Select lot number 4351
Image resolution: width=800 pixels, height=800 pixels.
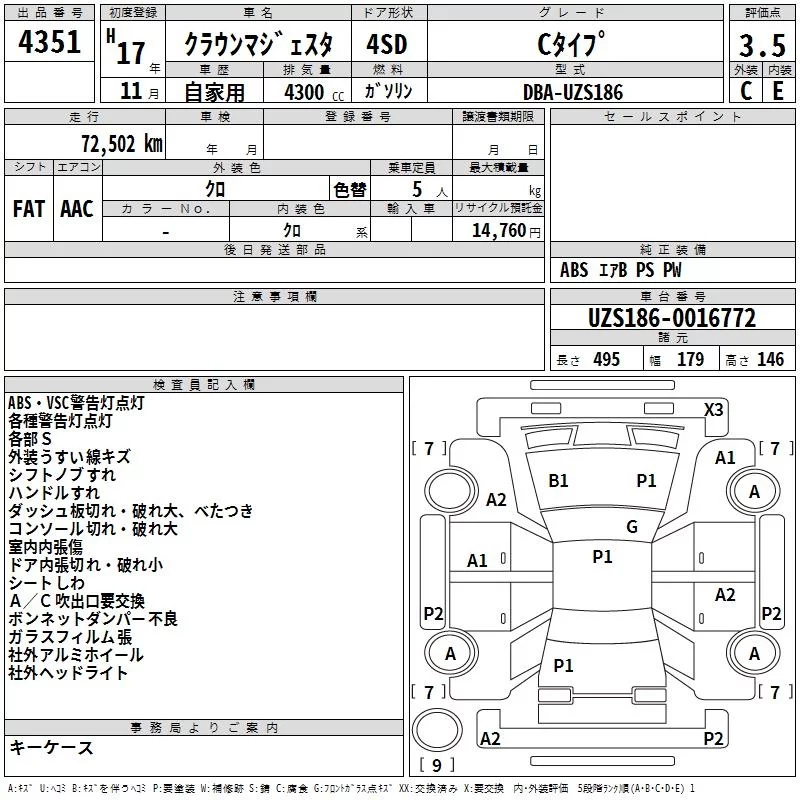coord(49,42)
